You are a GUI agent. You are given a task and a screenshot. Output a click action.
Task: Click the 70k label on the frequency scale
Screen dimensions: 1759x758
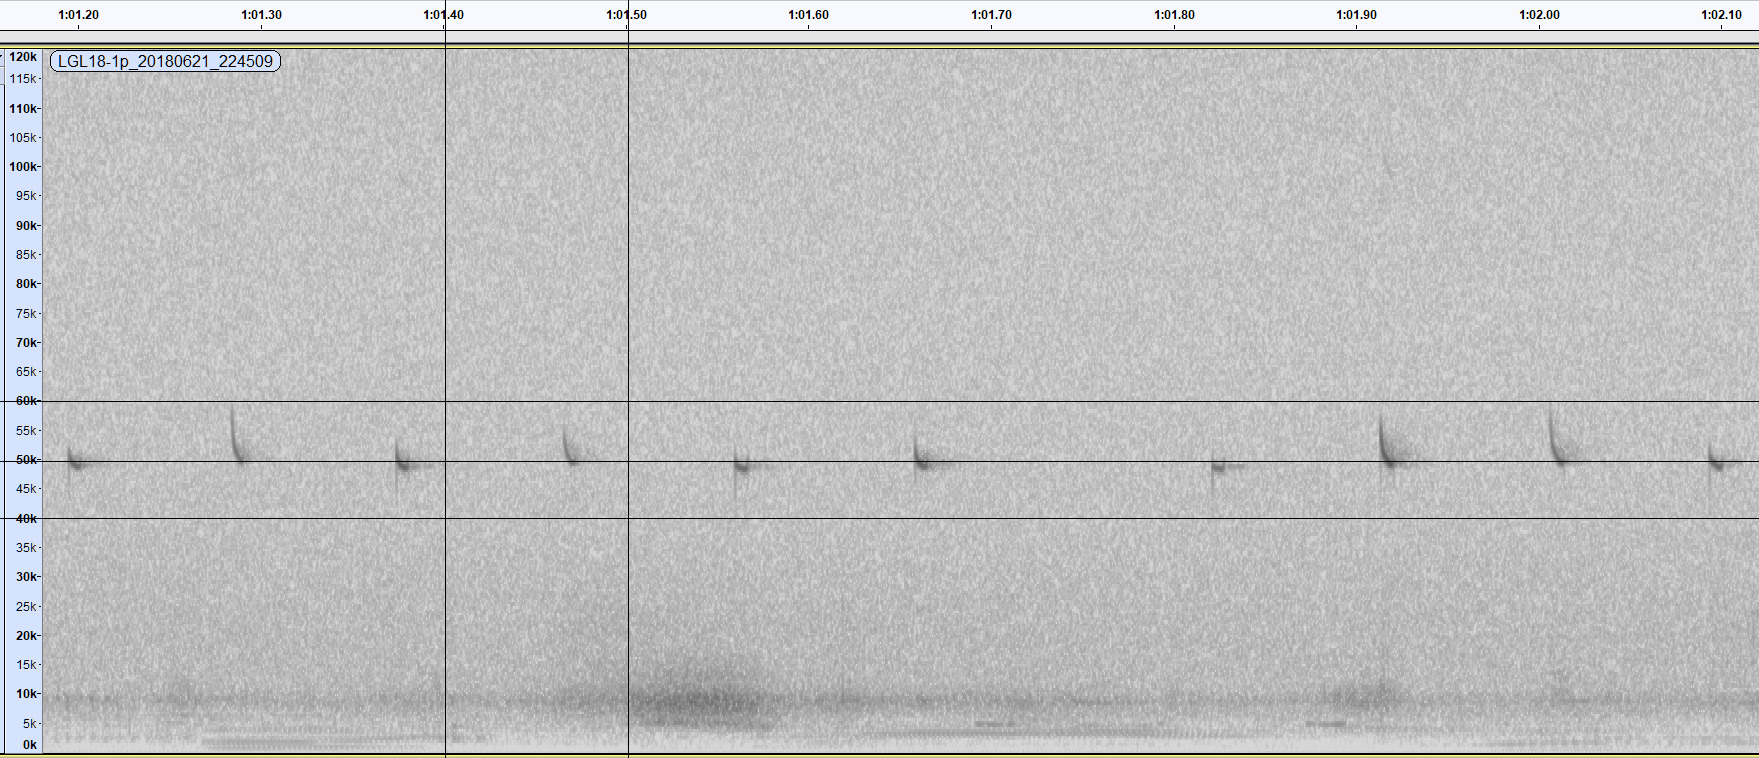point(26,343)
